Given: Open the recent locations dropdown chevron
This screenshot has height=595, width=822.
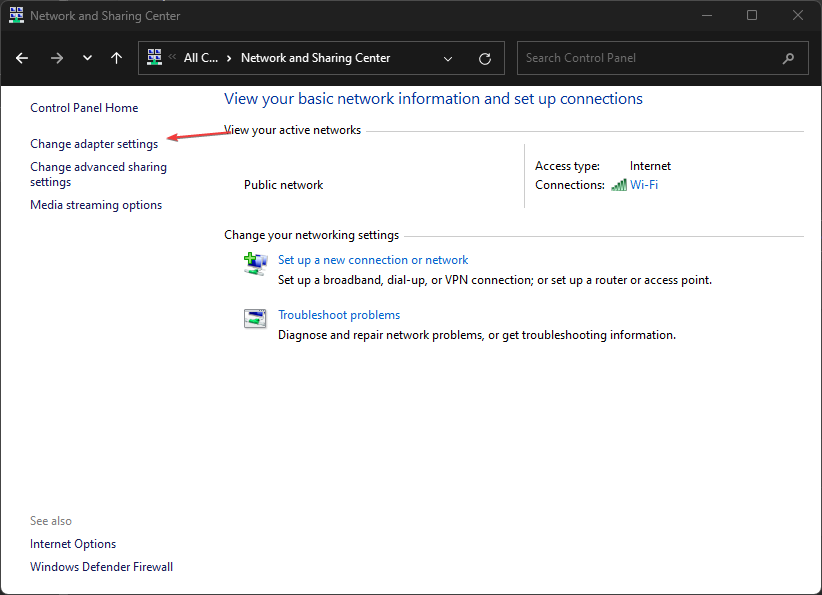Looking at the screenshot, I should (87, 58).
